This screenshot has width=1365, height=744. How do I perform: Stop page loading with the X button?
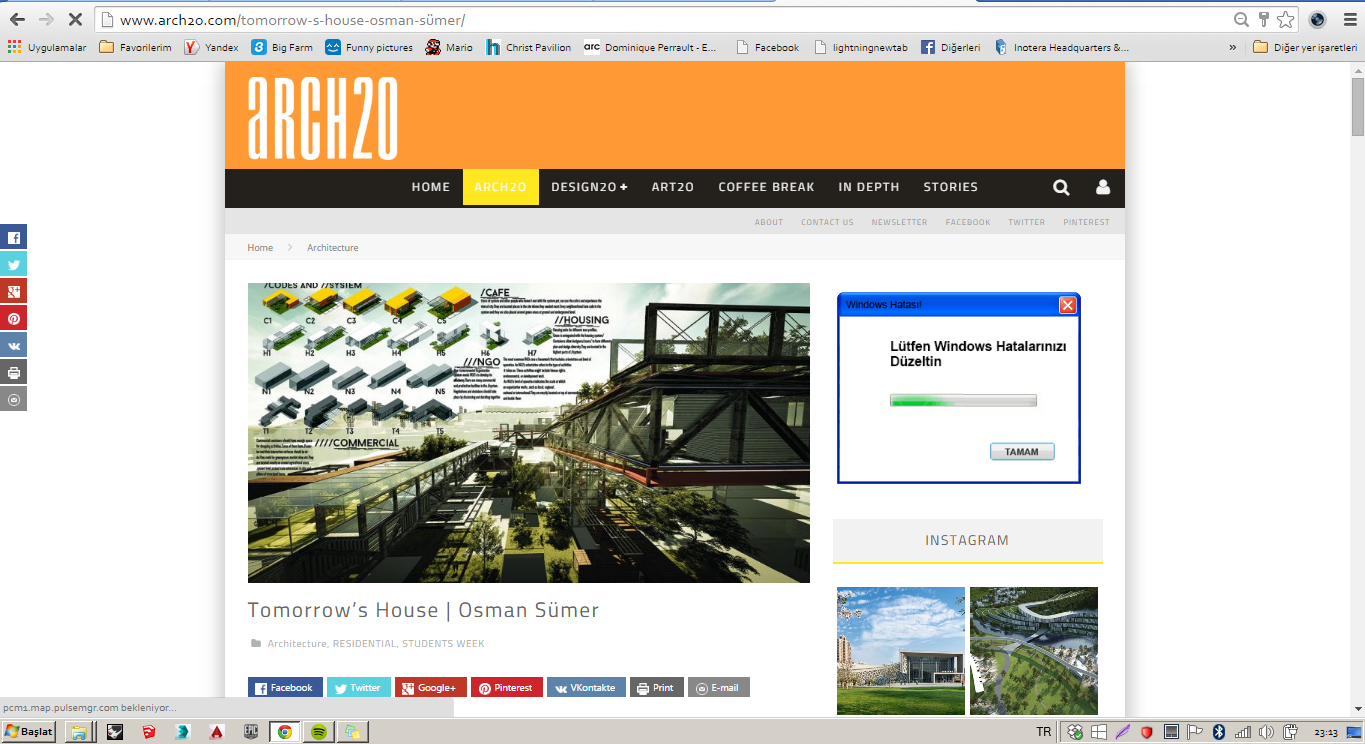tap(74, 19)
